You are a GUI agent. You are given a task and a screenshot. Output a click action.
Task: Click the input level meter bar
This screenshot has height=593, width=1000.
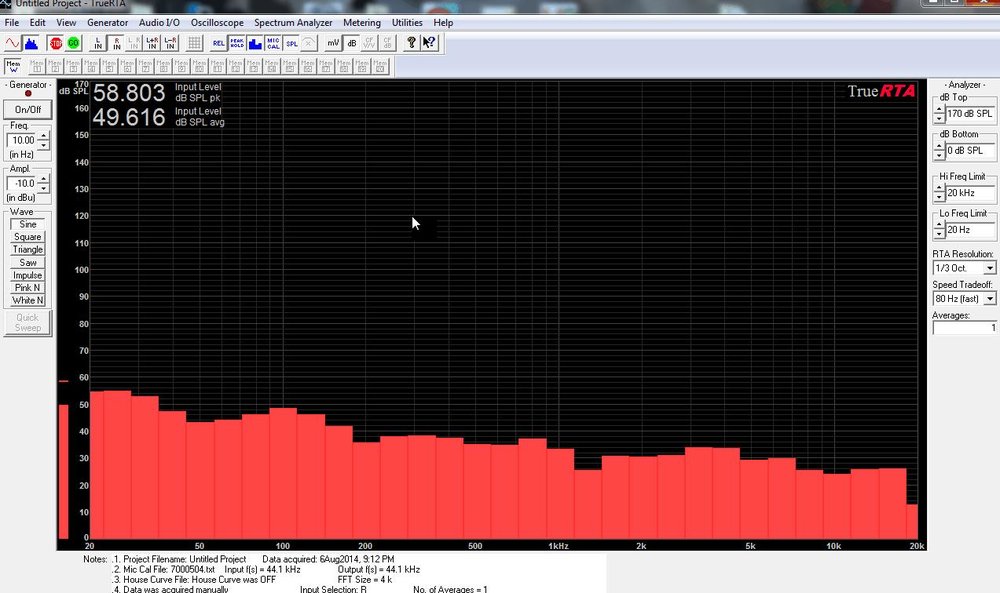tap(63, 471)
